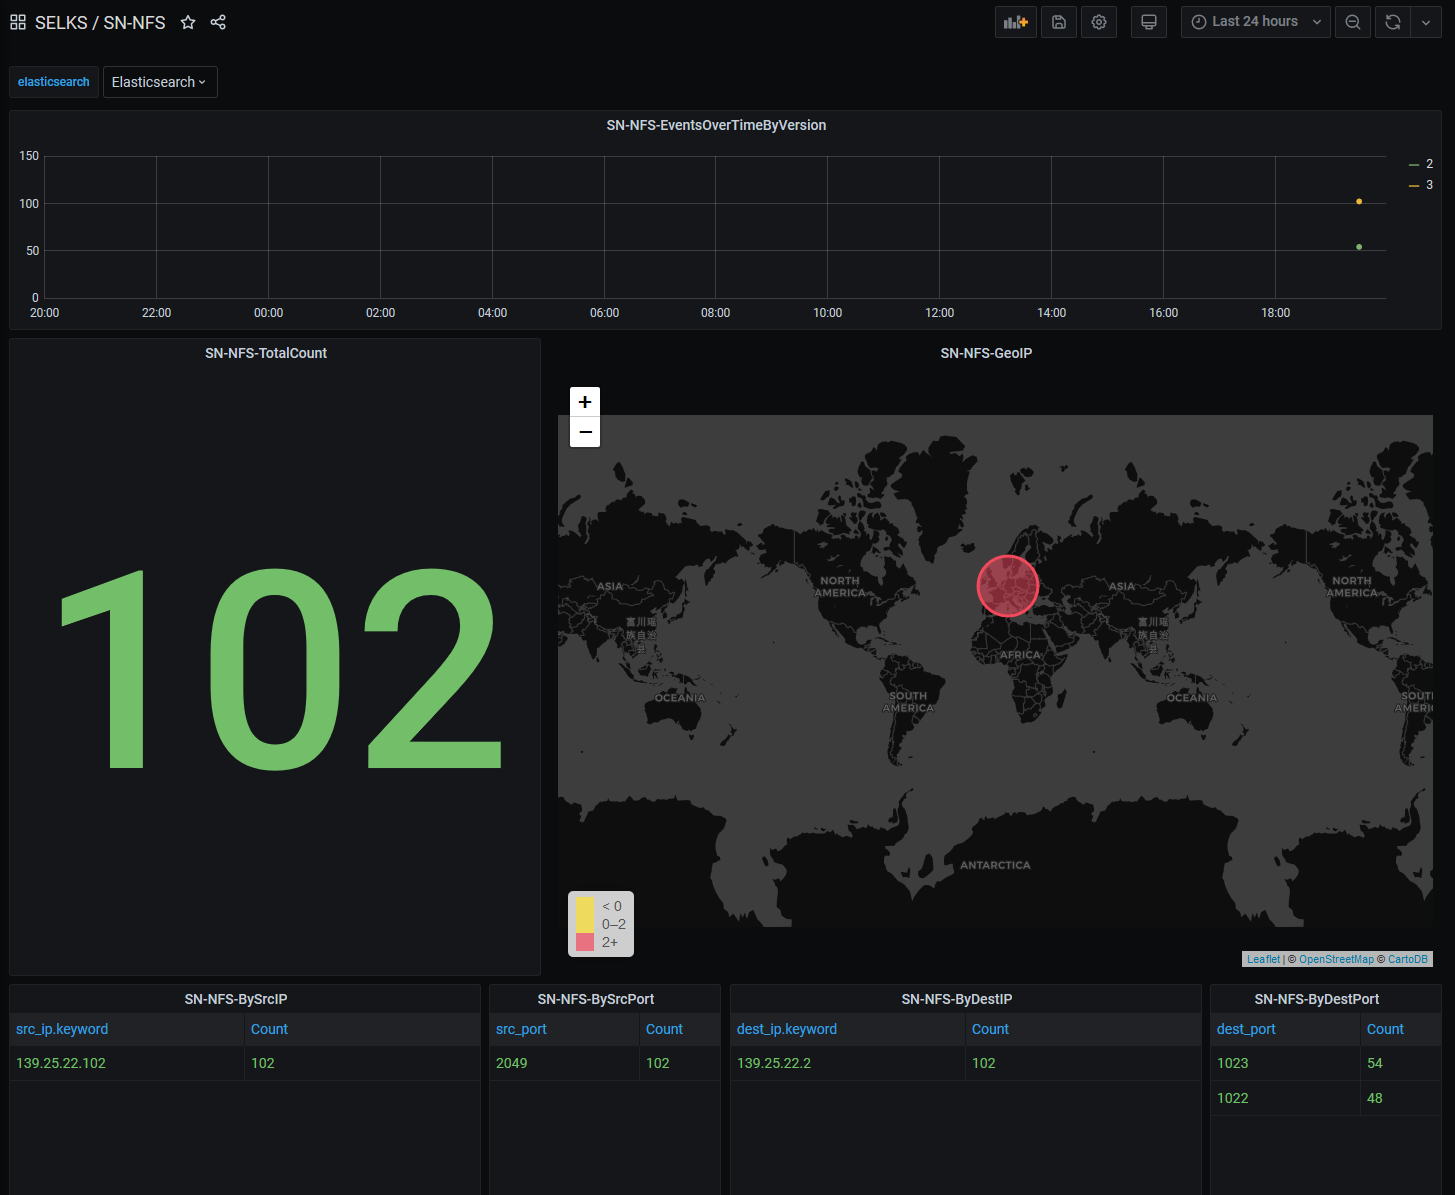Image resolution: width=1455 pixels, height=1195 pixels.
Task: Open the Elasticsearch datasource dropdown
Action: (160, 82)
